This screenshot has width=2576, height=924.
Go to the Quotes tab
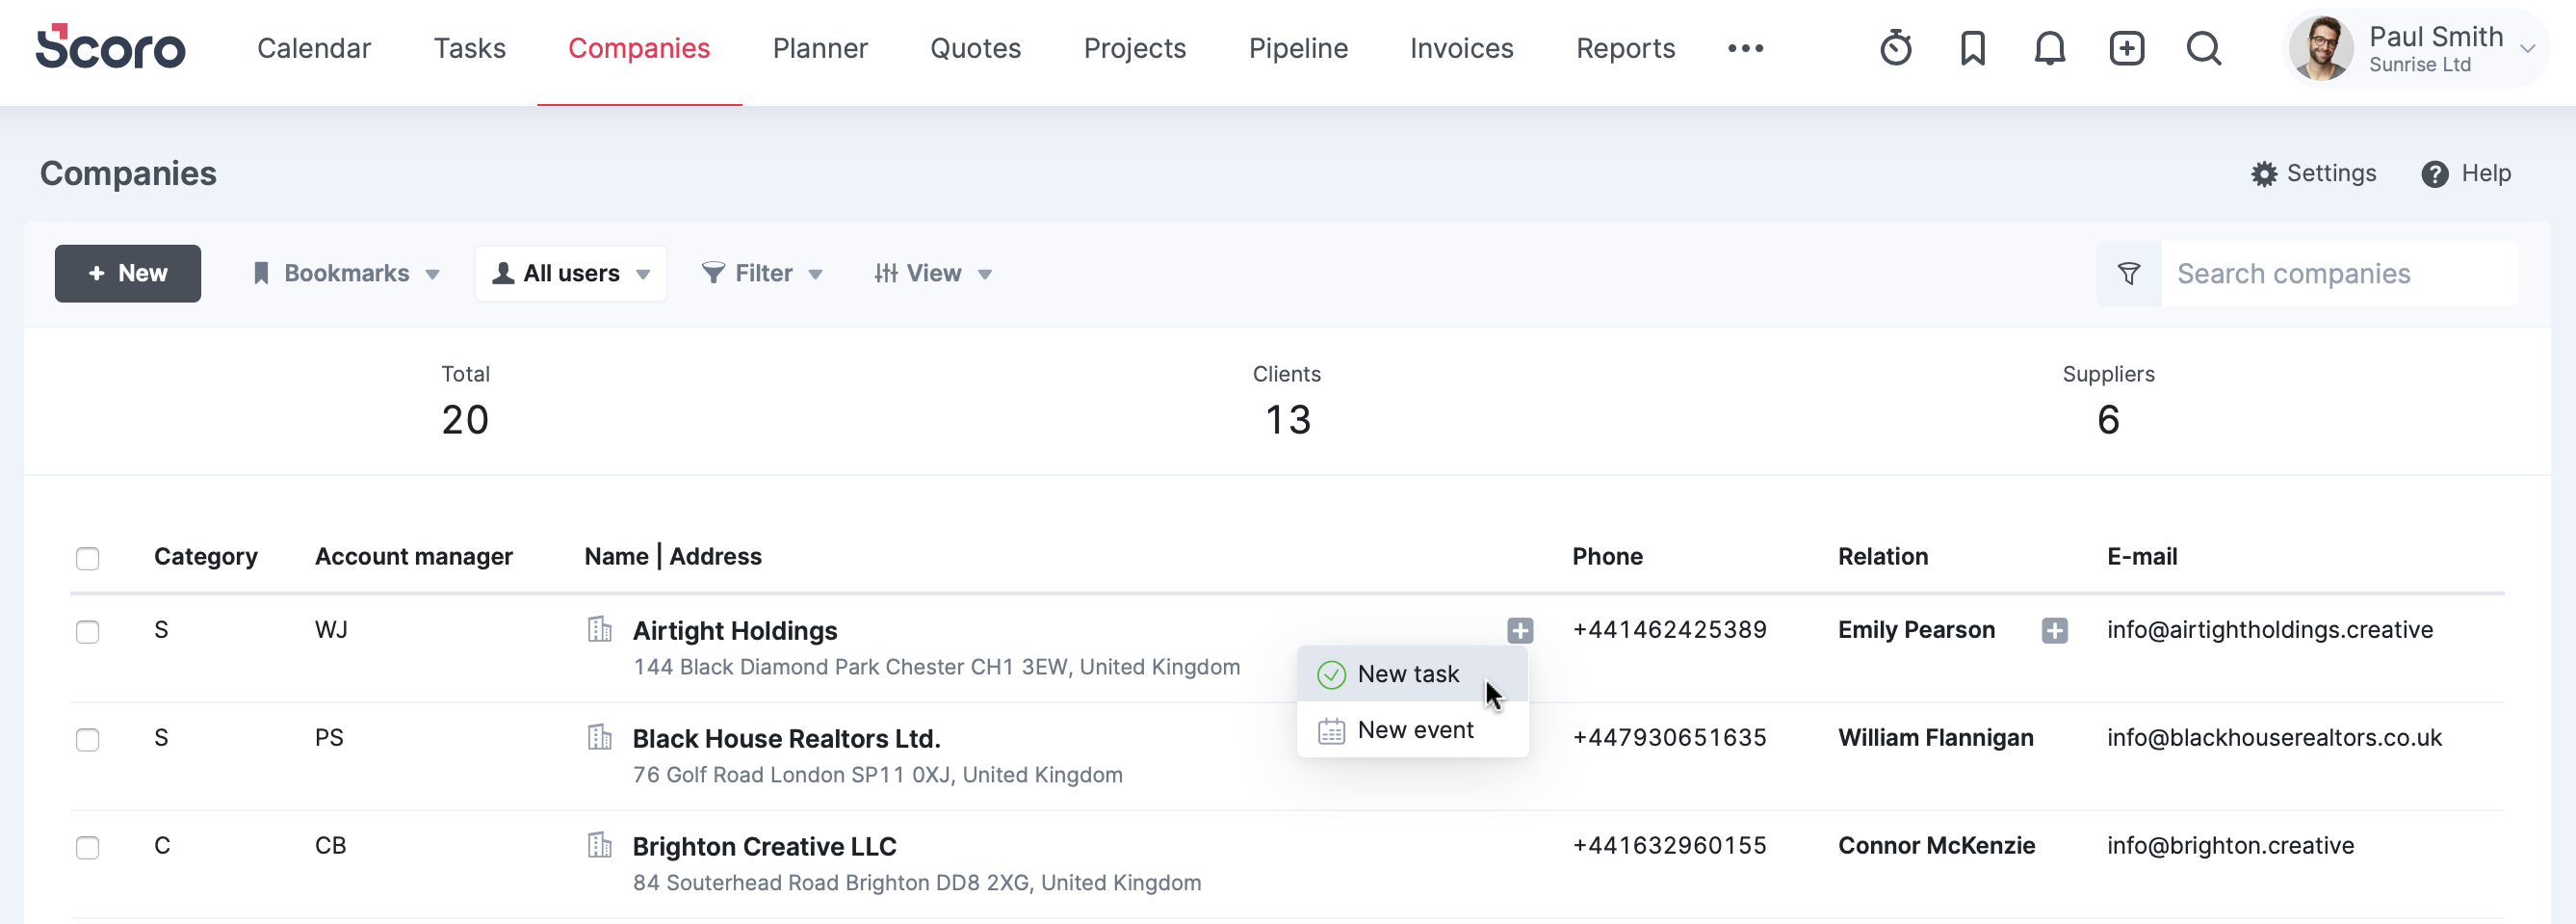point(975,48)
